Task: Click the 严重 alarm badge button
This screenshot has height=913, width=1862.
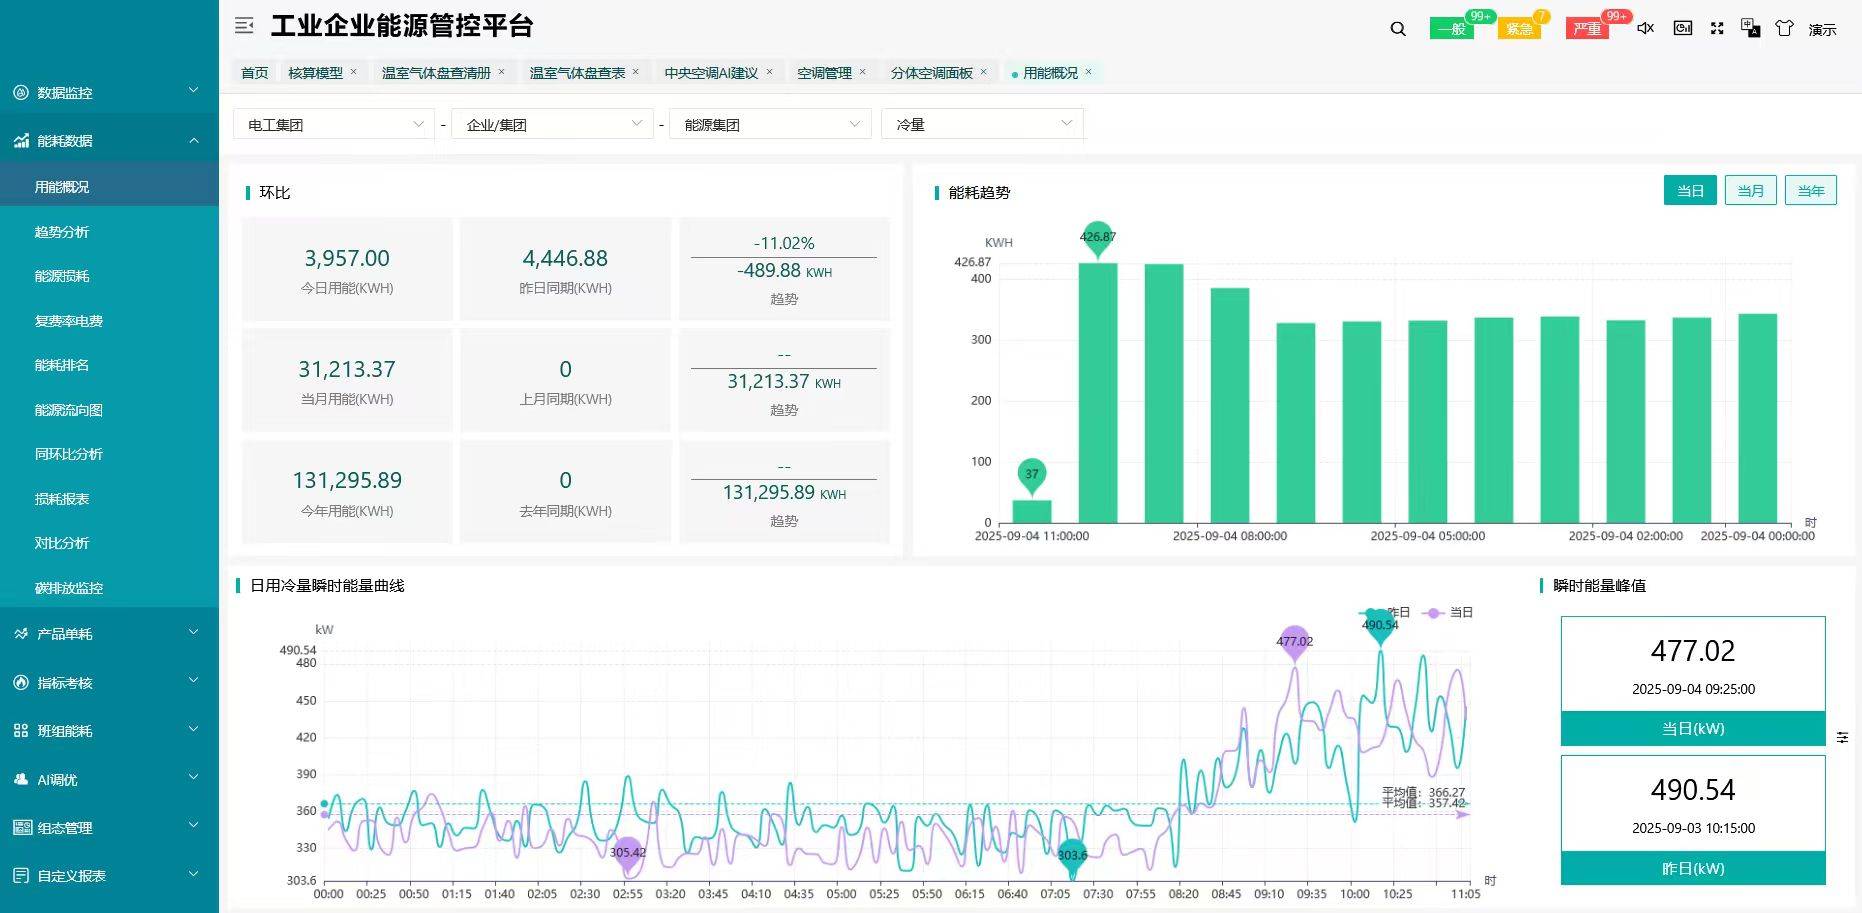Action: point(1587,29)
